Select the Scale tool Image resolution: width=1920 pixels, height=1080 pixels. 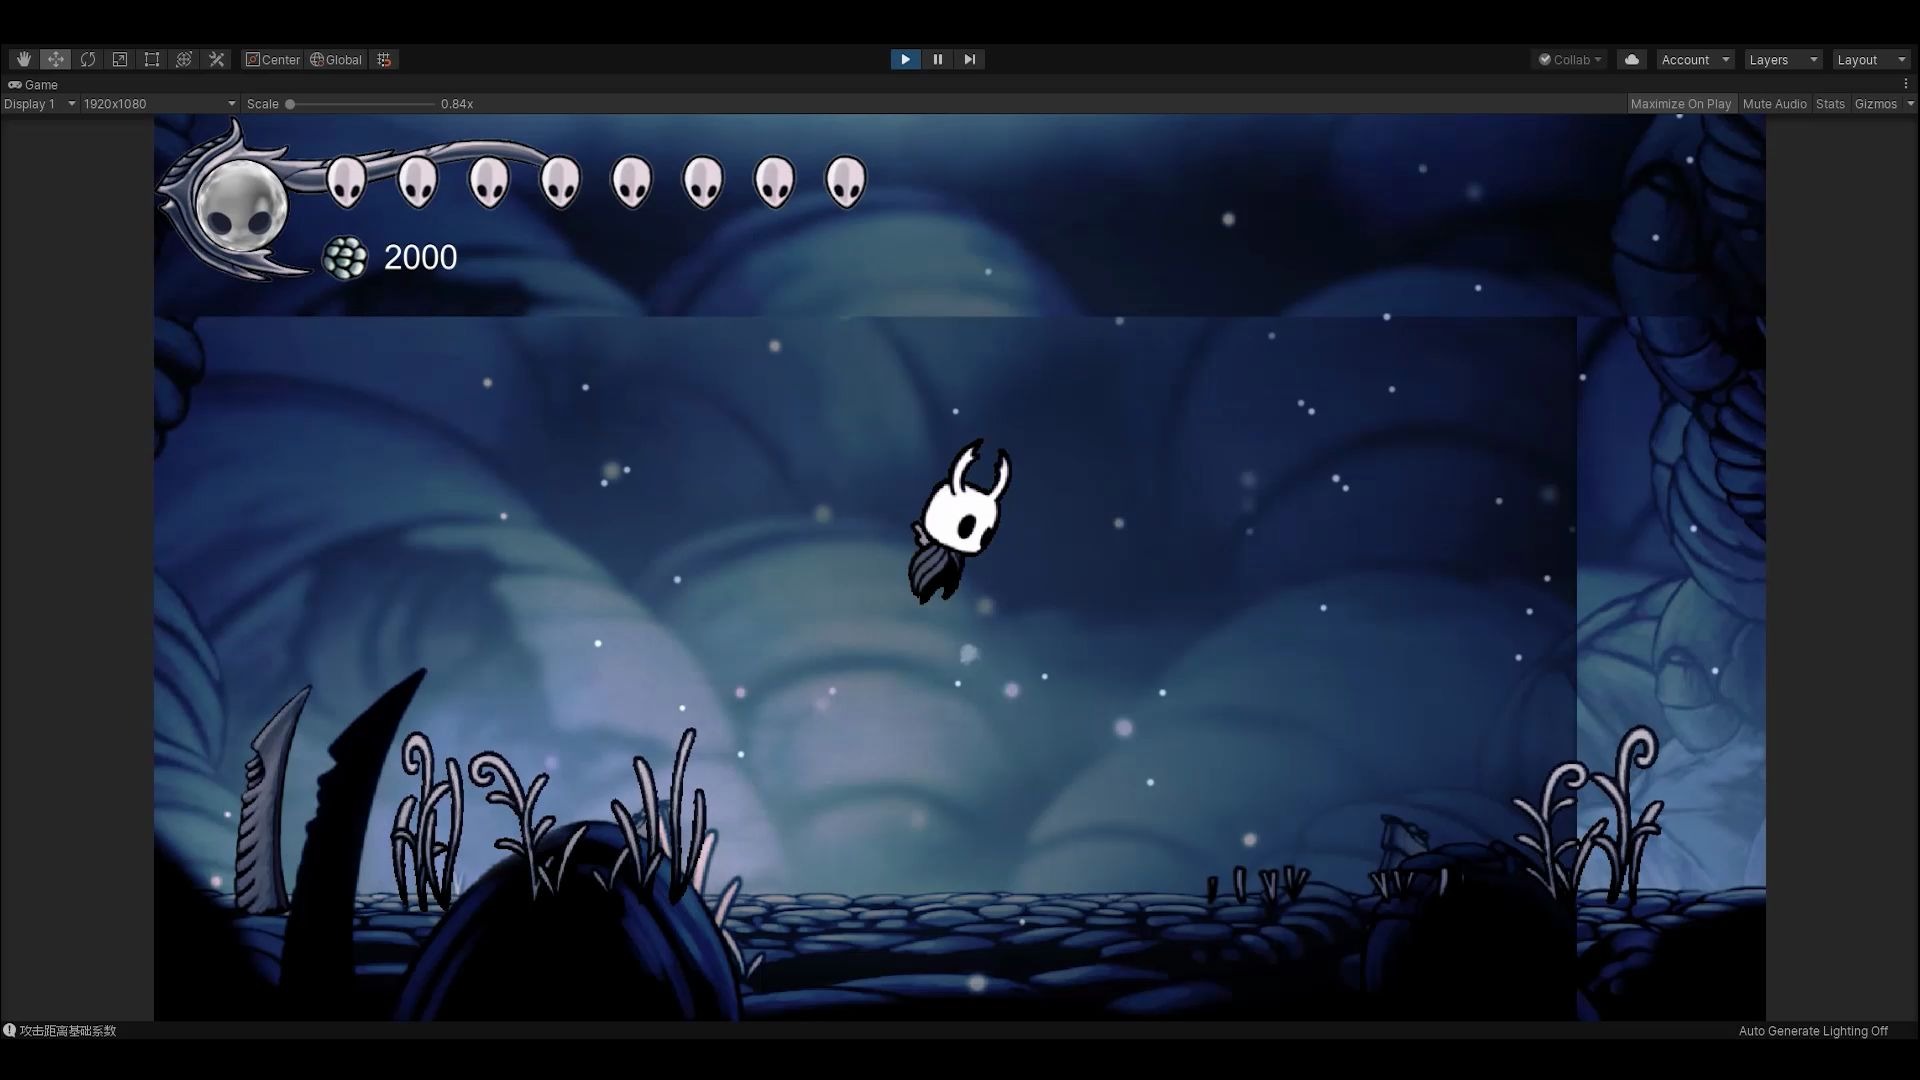(x=120, y=59)
